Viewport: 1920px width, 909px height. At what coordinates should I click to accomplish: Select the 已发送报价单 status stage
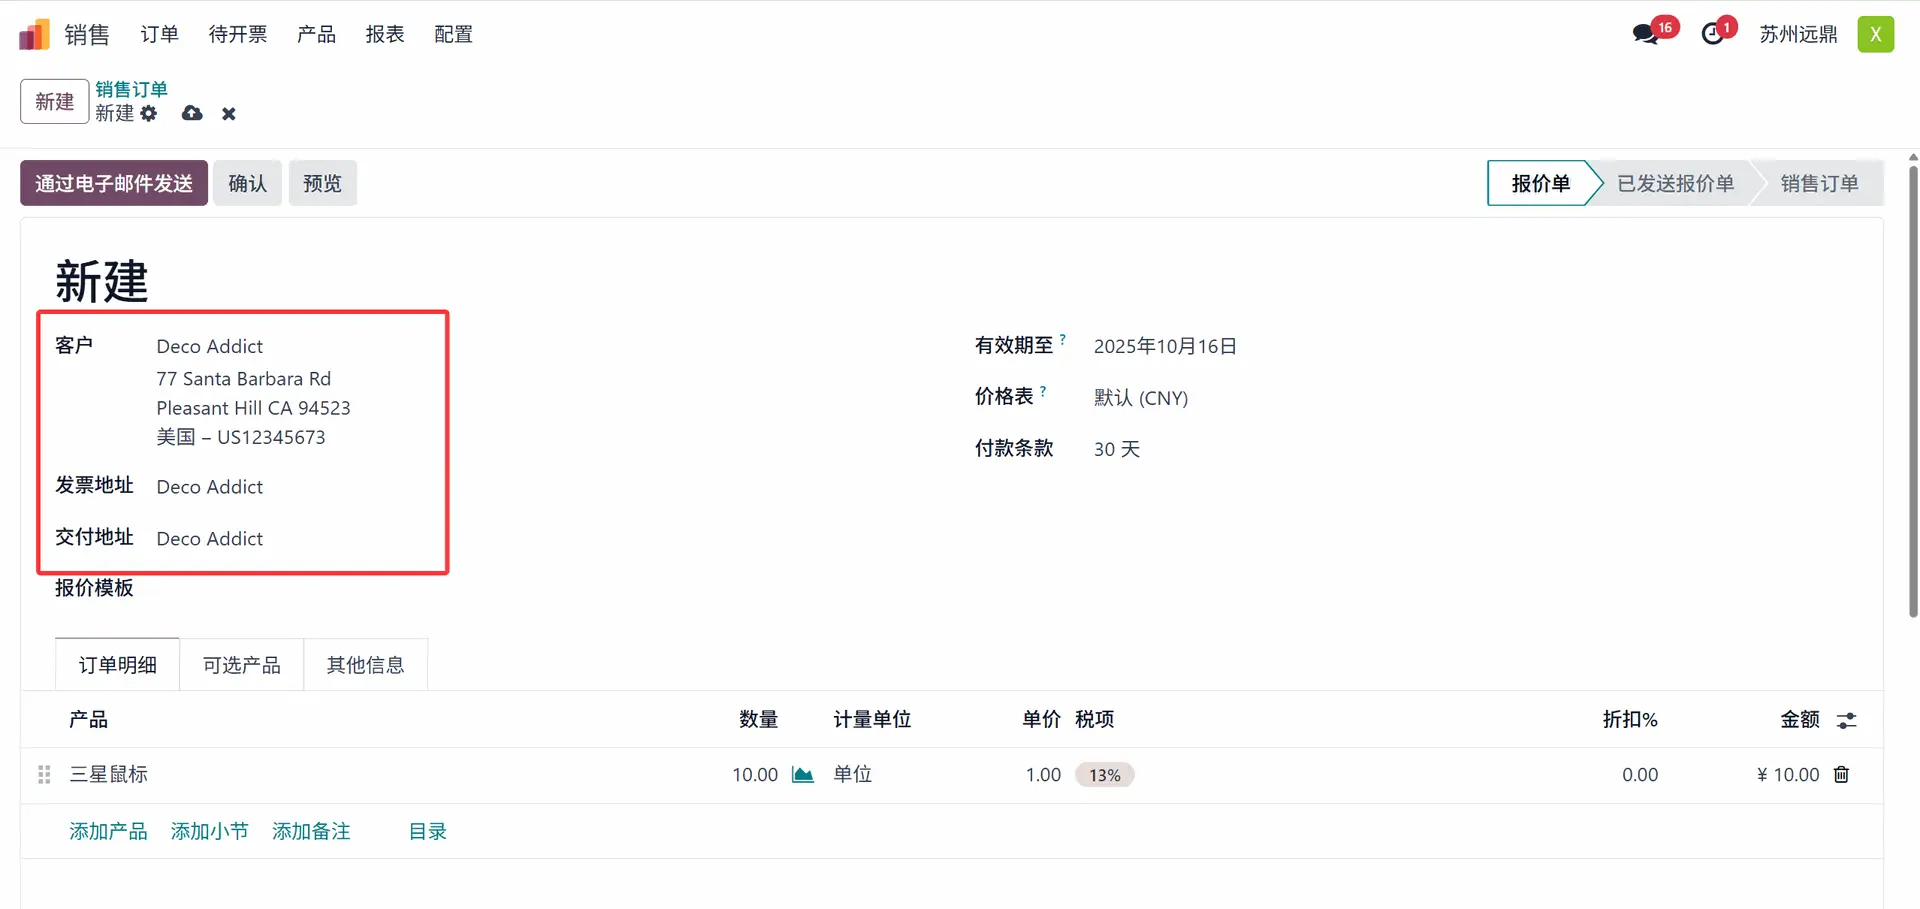tap(1675, 183)
